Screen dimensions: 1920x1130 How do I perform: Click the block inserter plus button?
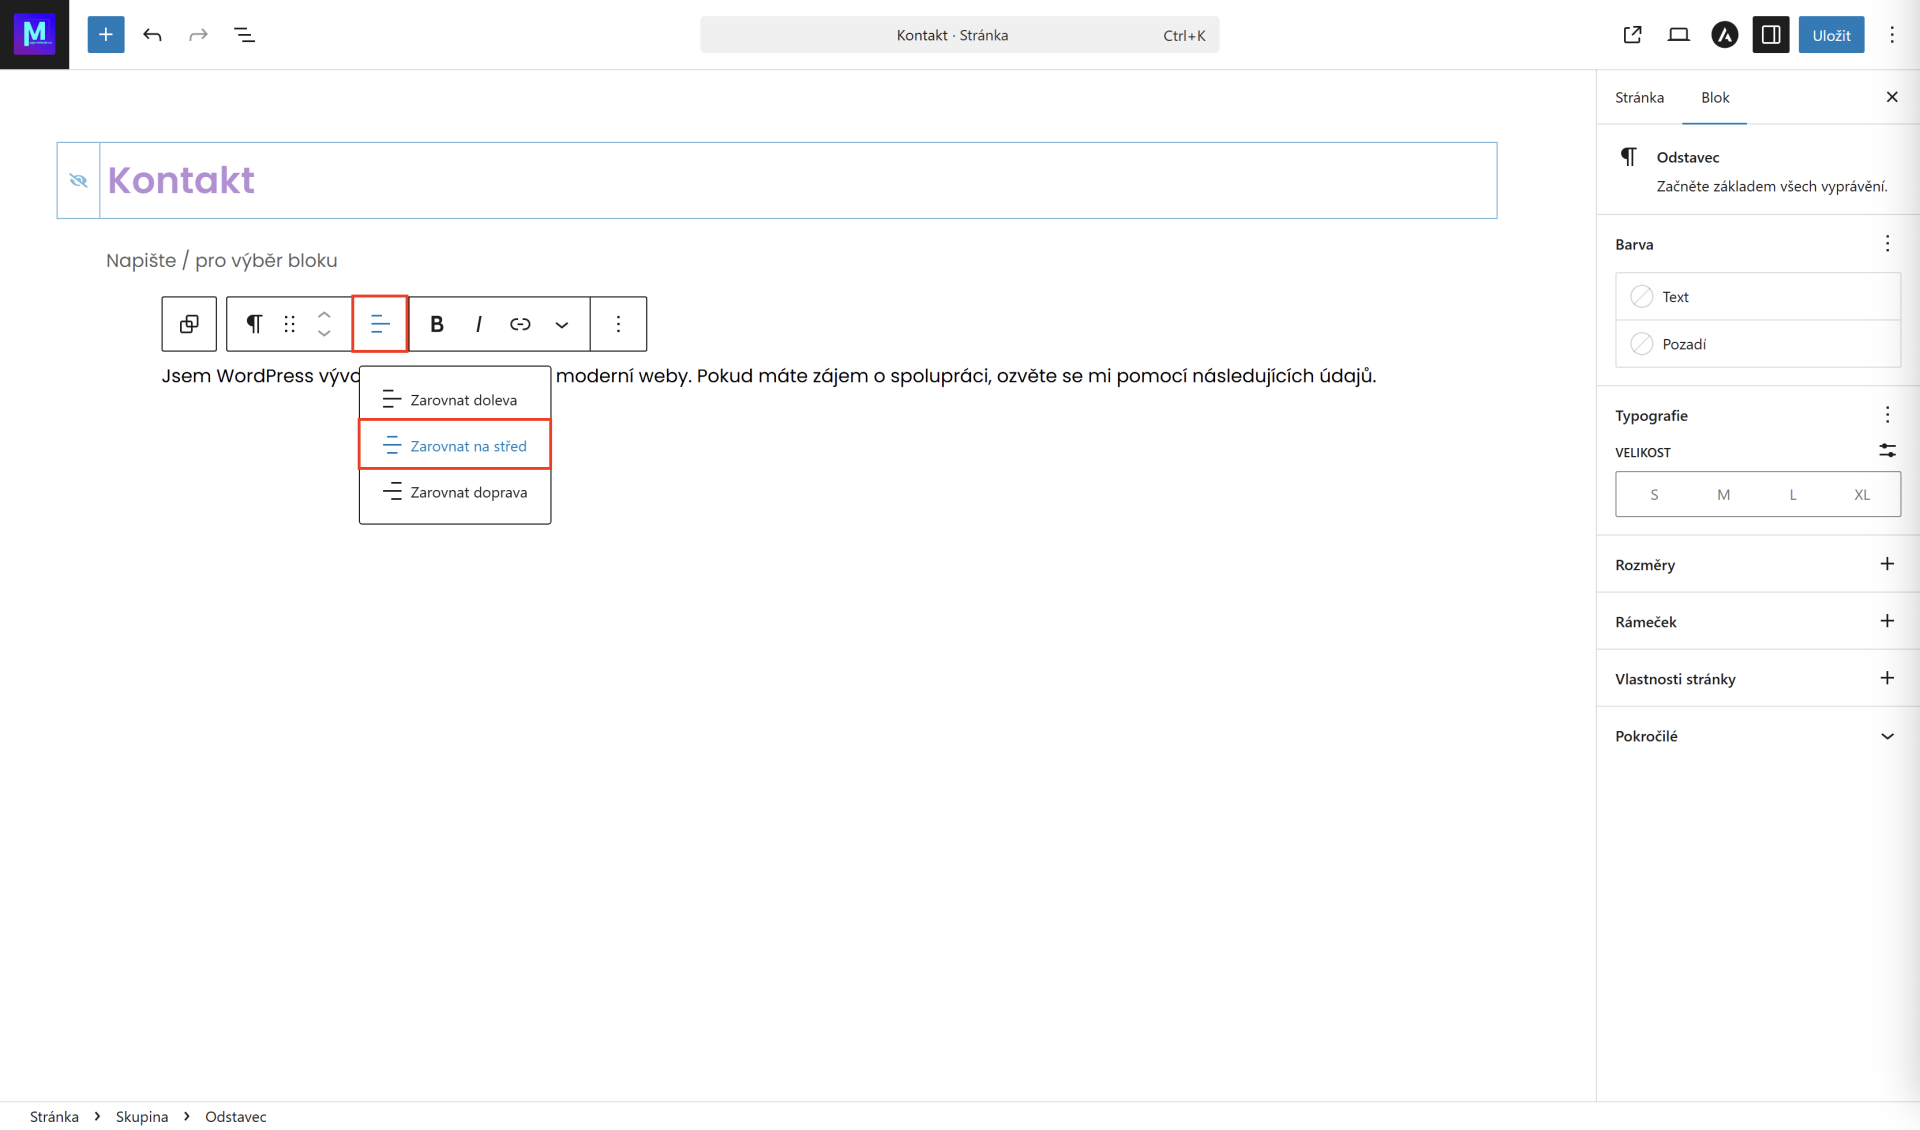click(x=105, y=35)
